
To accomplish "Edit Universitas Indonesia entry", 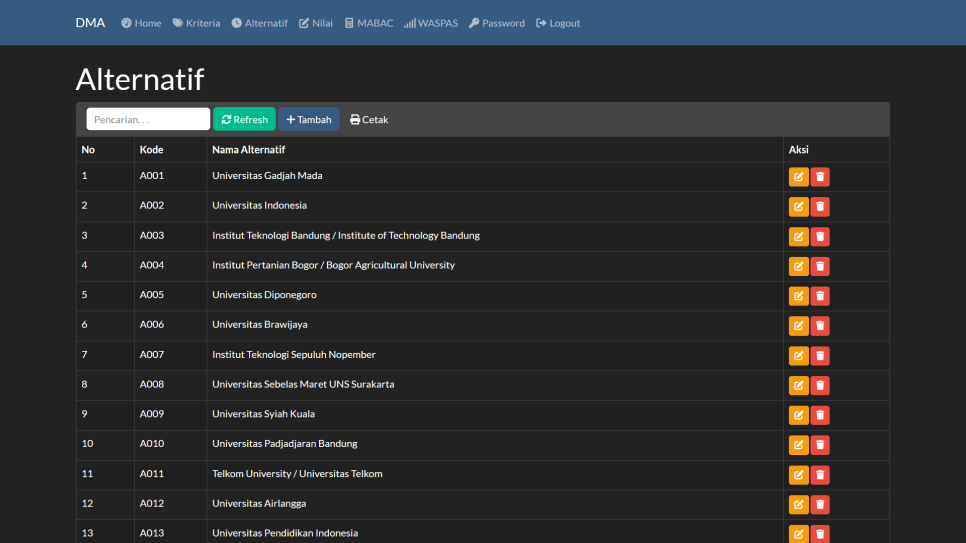I will click(798, 206).
